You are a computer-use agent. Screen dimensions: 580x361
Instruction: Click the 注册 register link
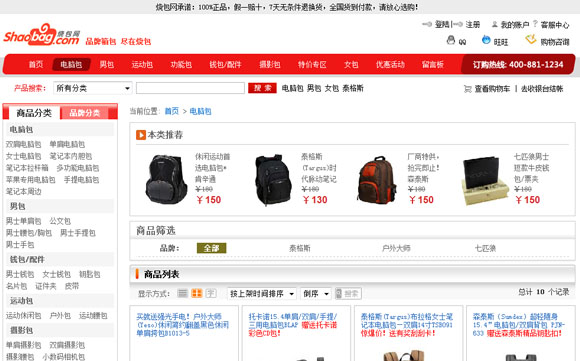[x=472, y=24]
